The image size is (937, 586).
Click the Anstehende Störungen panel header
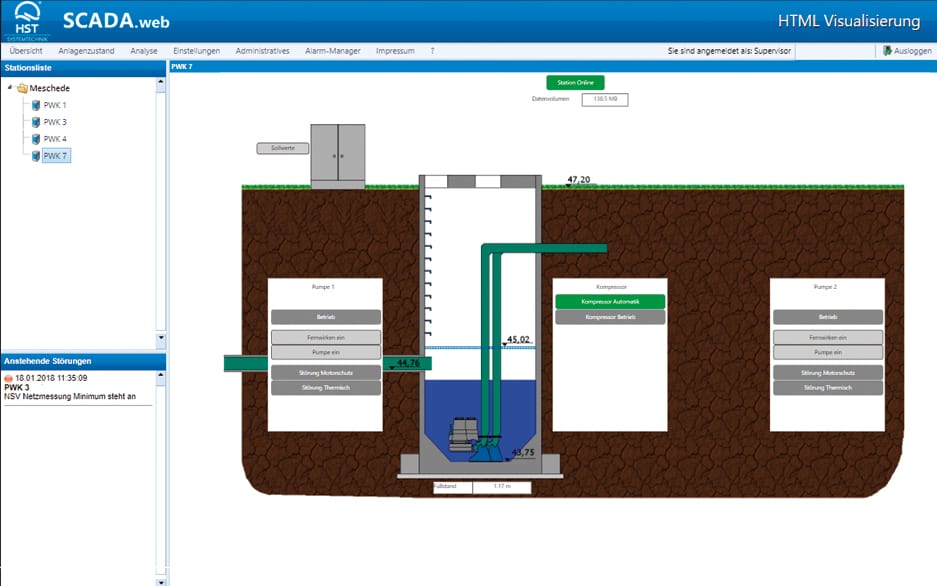tap(83, 361)
